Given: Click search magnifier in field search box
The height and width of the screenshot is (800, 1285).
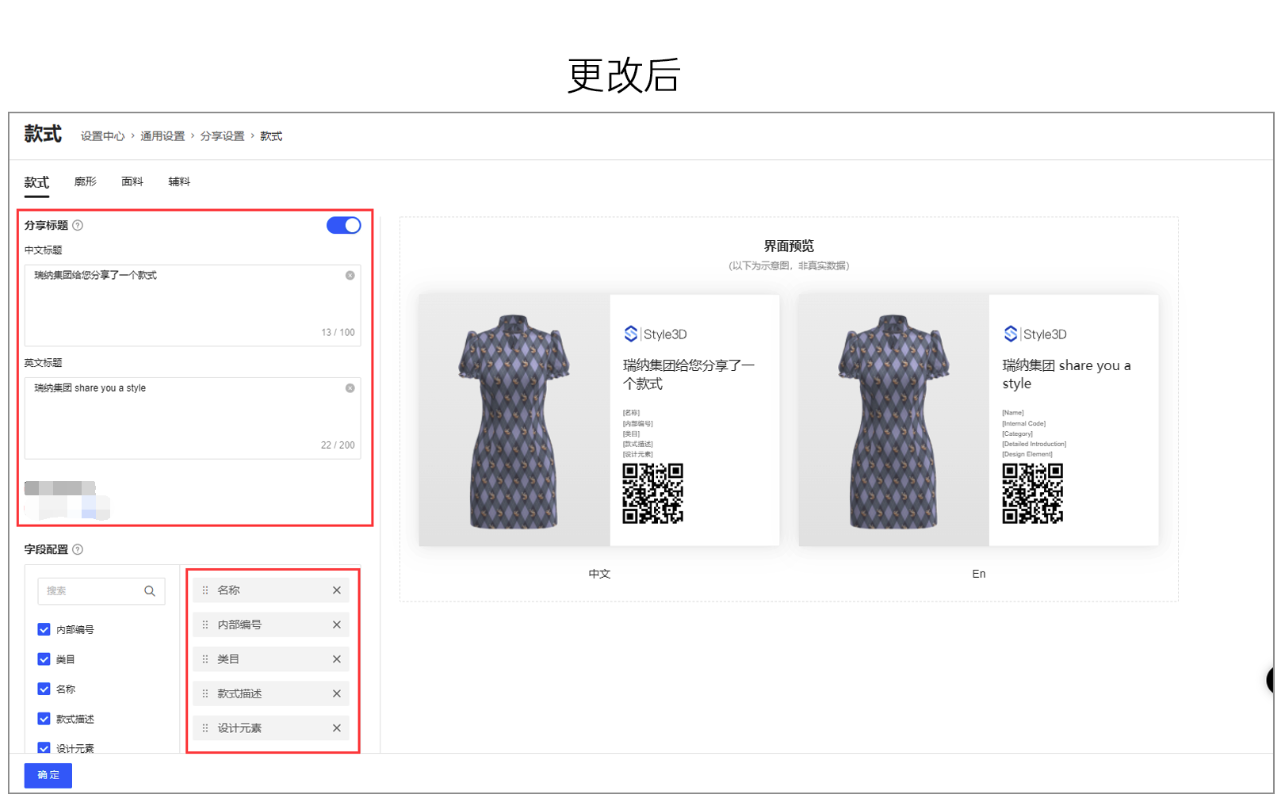Looking at the screenshot, I should (x=150, y=591).
